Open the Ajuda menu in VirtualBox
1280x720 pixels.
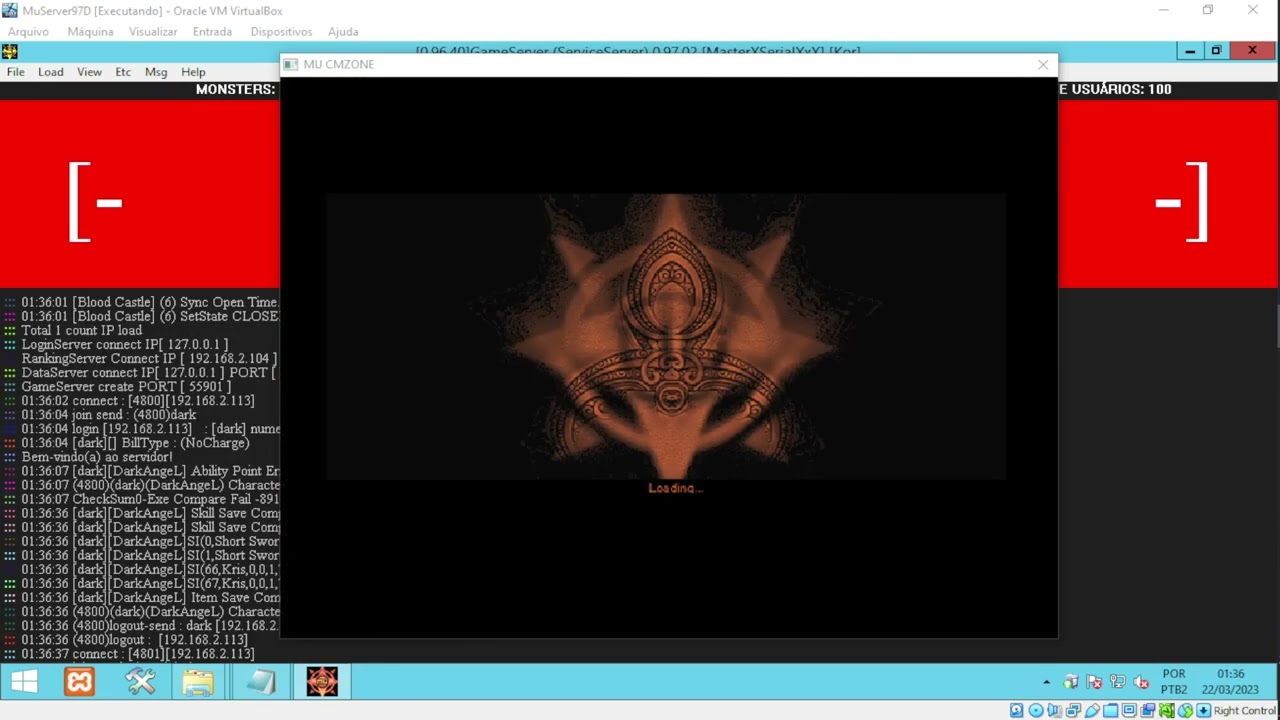[343, 32]
